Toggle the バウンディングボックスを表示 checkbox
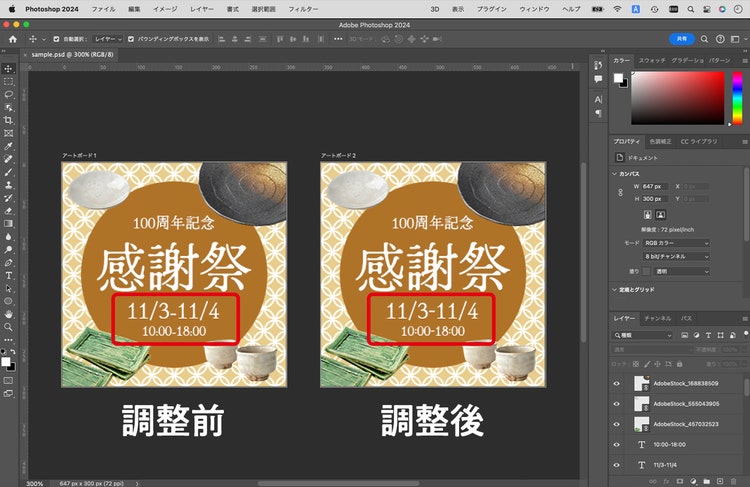The image size is (750, 487). pyautogui.click(x=131, y=39)
